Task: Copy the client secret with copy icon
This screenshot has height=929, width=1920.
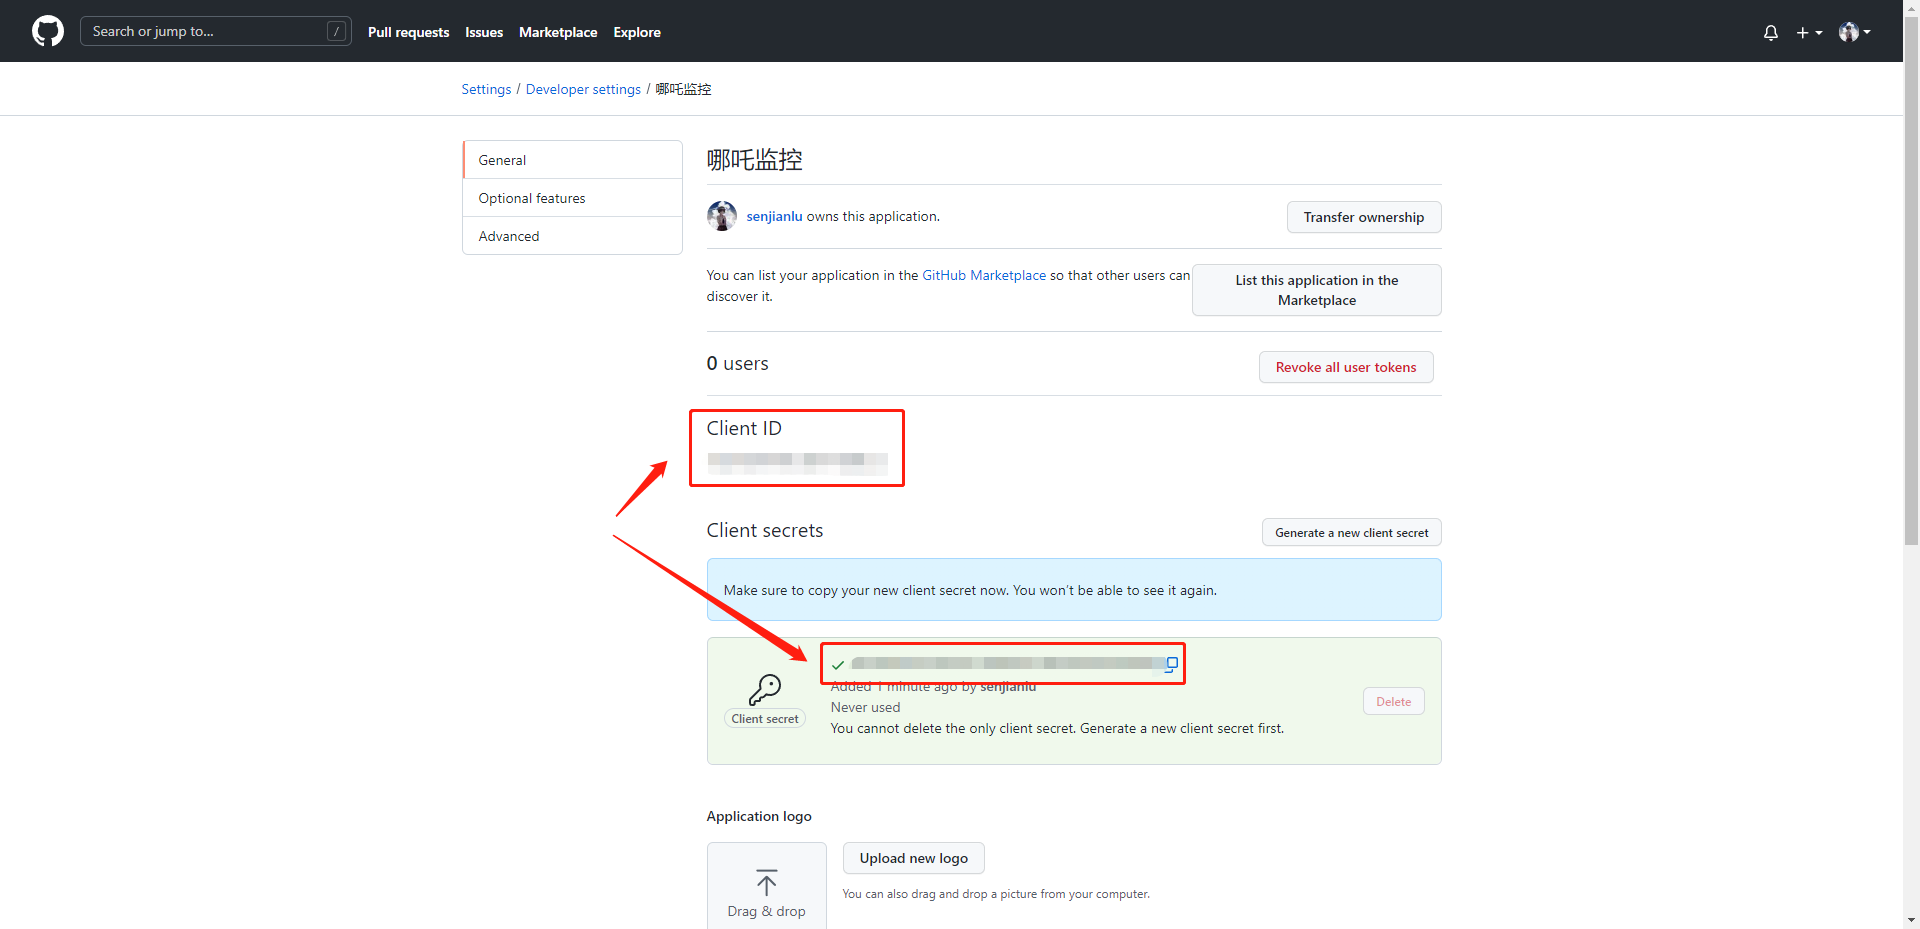Action: pos(1171,664)
